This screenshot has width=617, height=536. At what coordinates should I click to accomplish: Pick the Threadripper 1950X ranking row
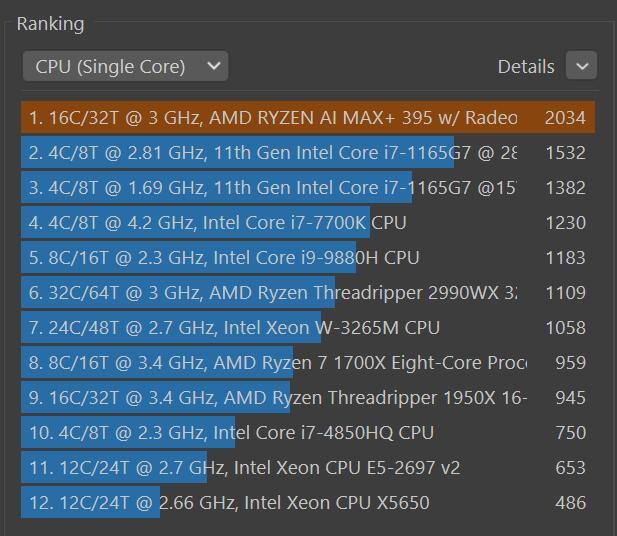(x=272, y=398)
